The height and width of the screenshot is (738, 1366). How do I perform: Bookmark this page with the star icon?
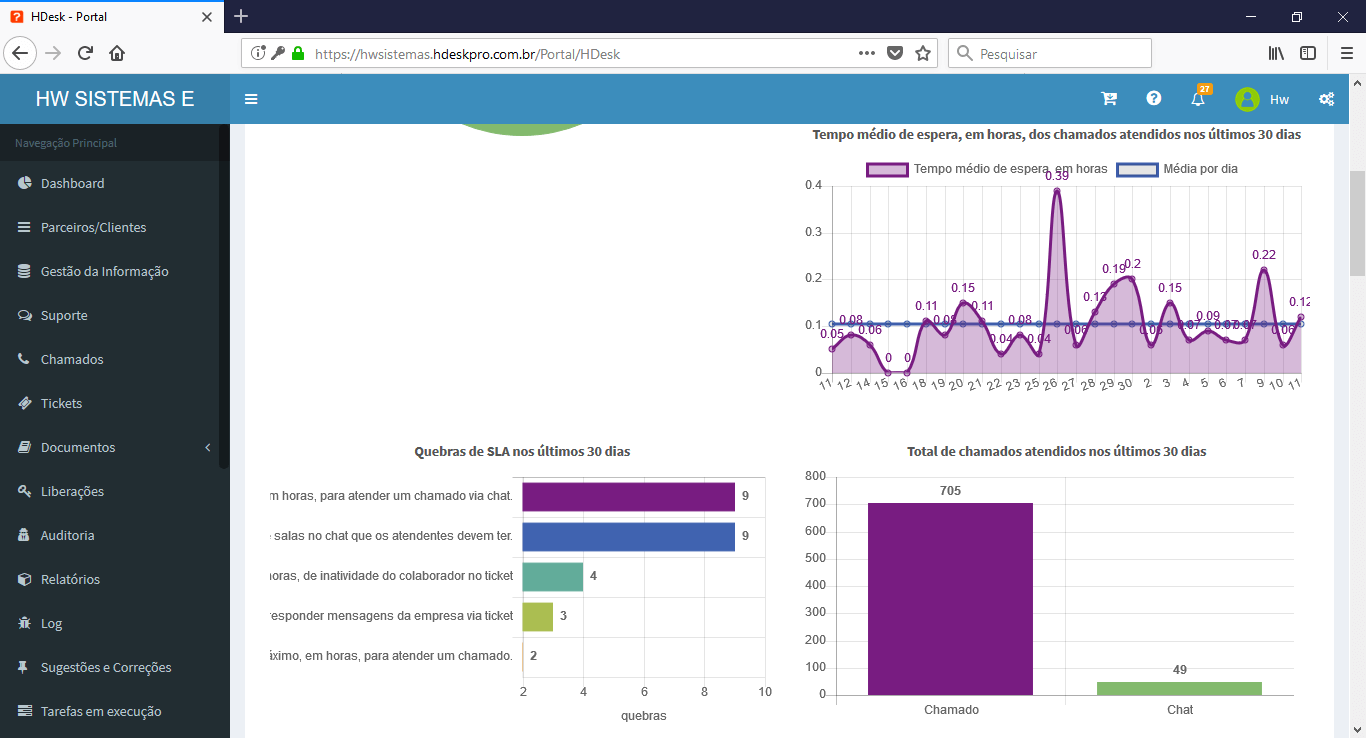922,54
